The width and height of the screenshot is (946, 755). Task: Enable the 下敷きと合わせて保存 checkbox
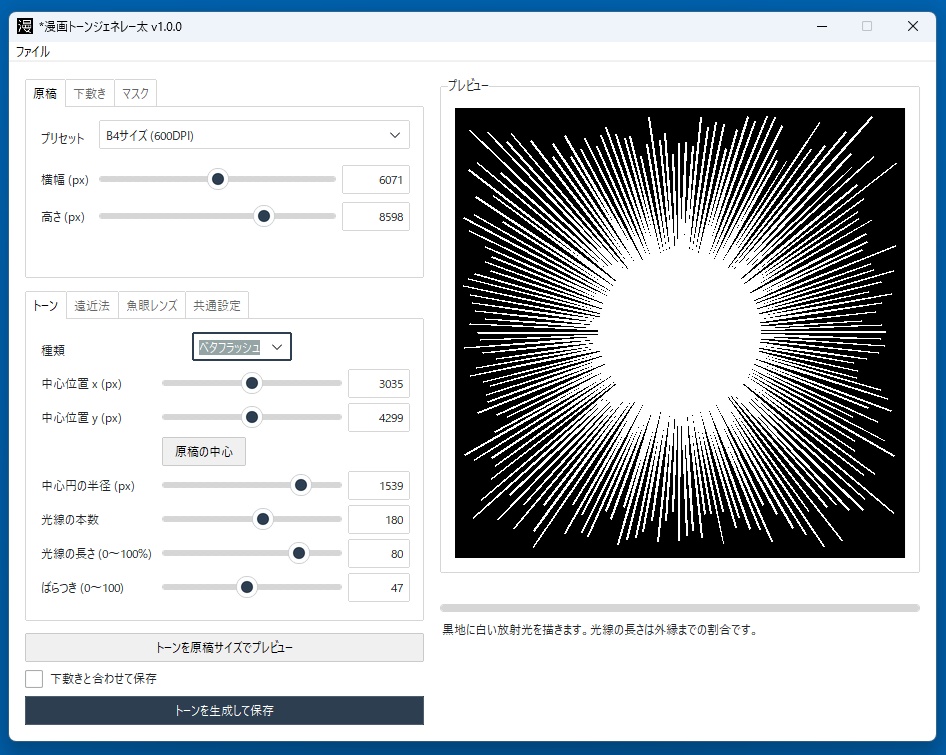[34, 678]
